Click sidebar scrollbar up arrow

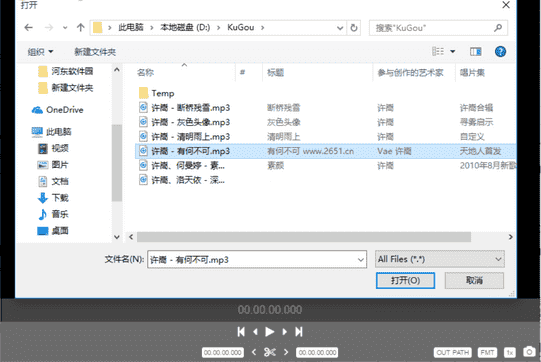tap(117, 70)
